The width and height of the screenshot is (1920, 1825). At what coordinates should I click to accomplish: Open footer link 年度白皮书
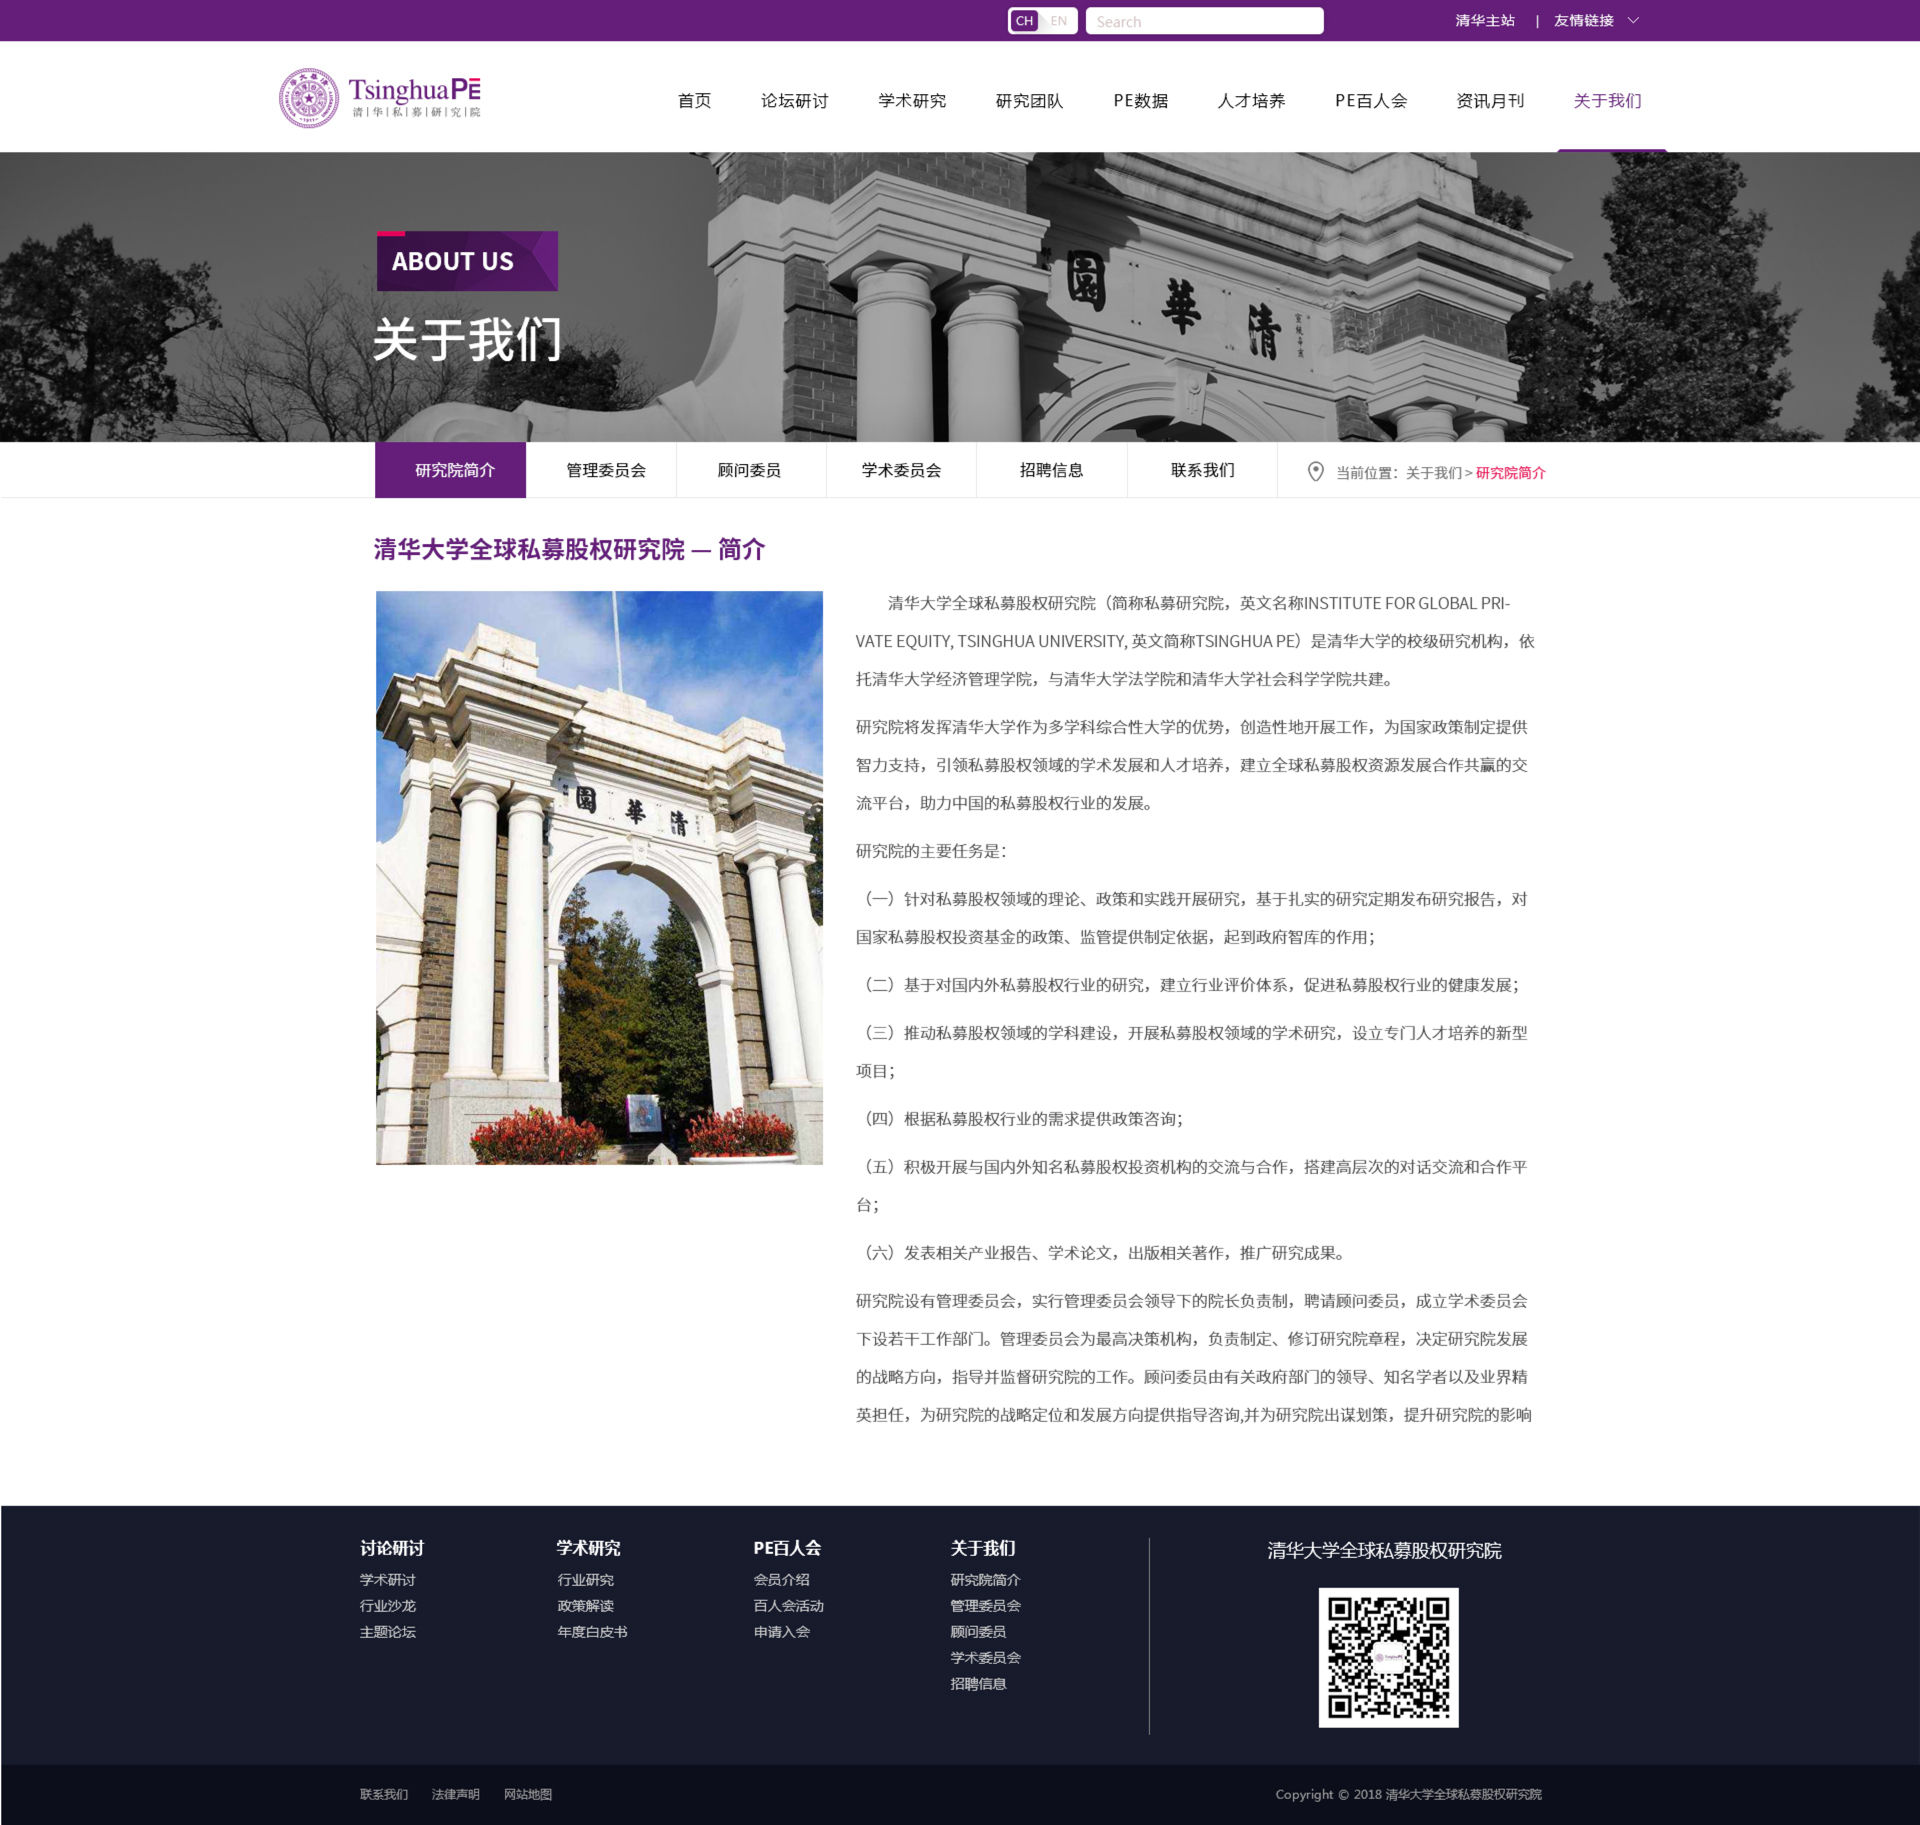point(592,1632)
